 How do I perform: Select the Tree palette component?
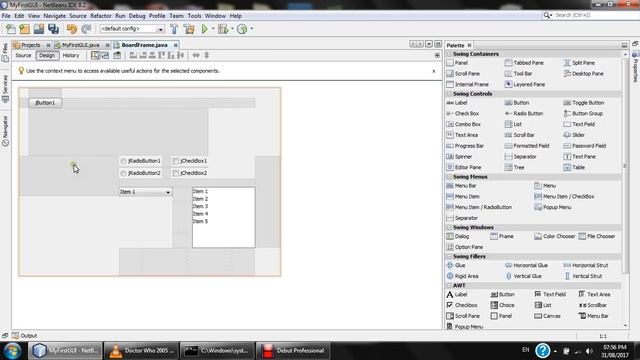point(515,167)
